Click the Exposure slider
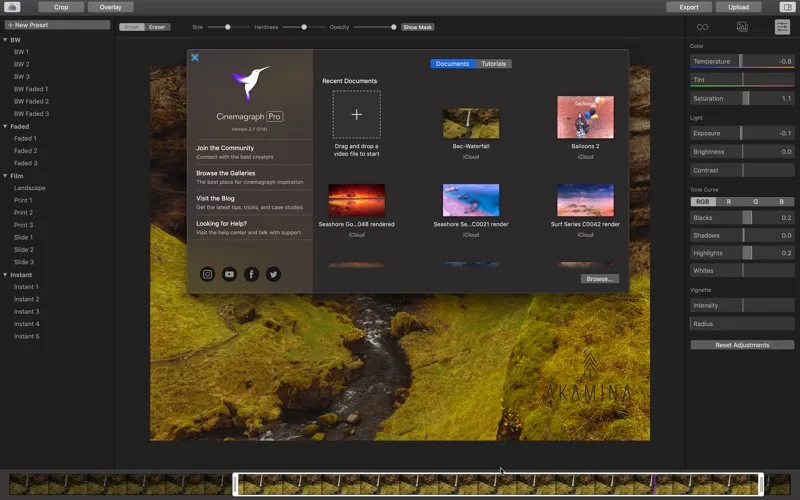800x500 pixels. 742,133
